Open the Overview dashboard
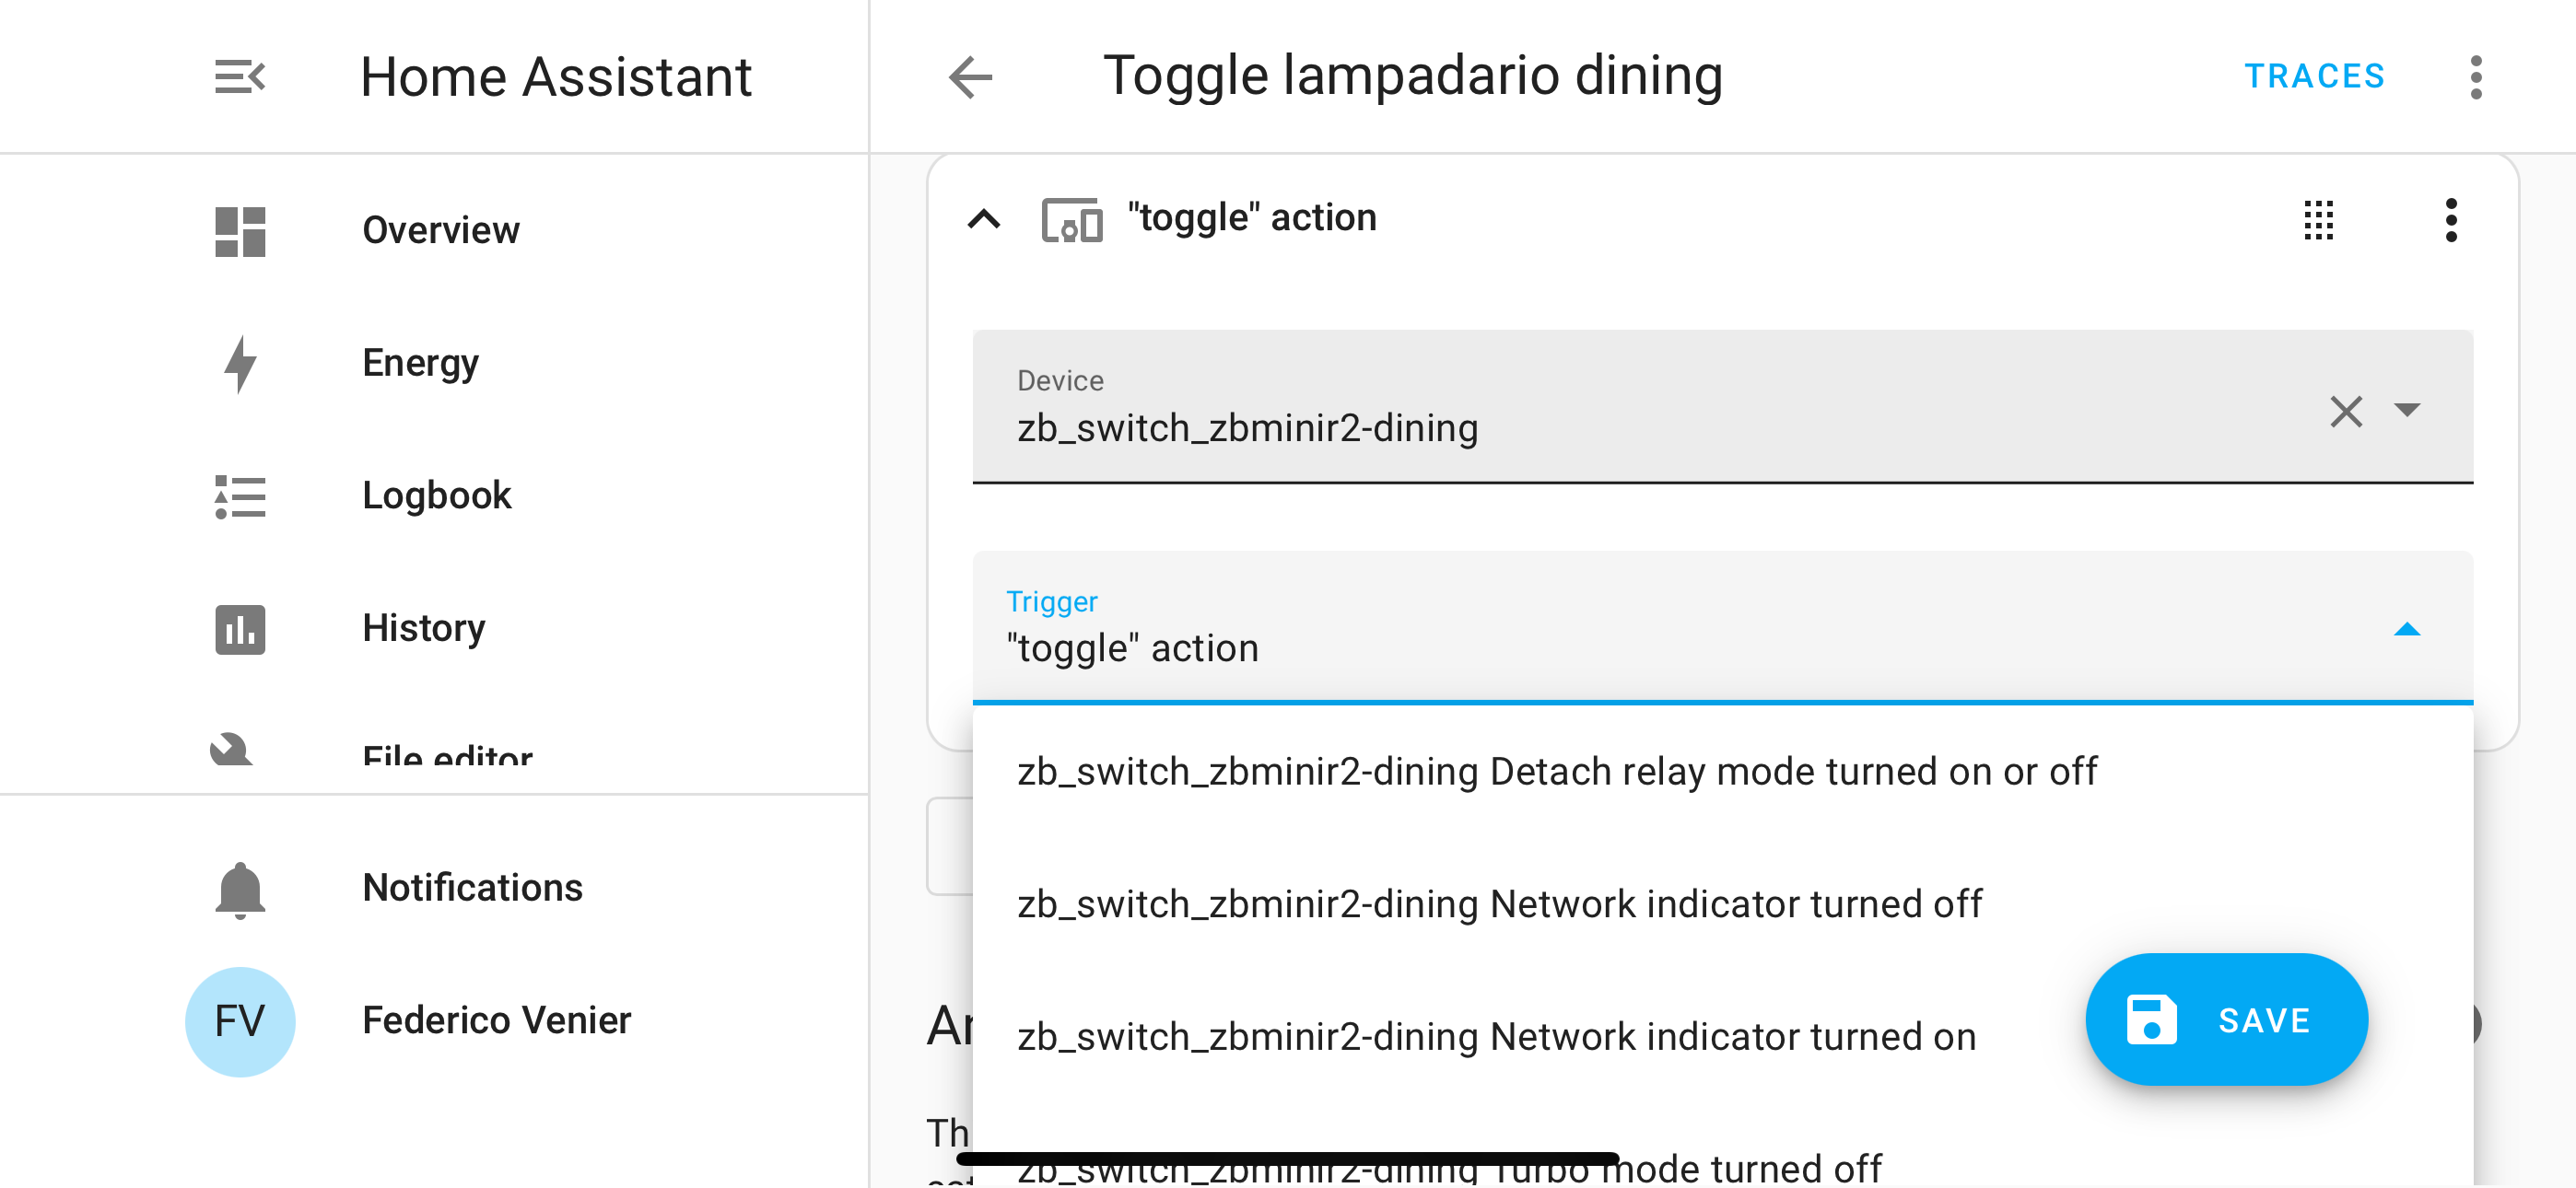The image size is (2576, 1188). coord(440,231)
